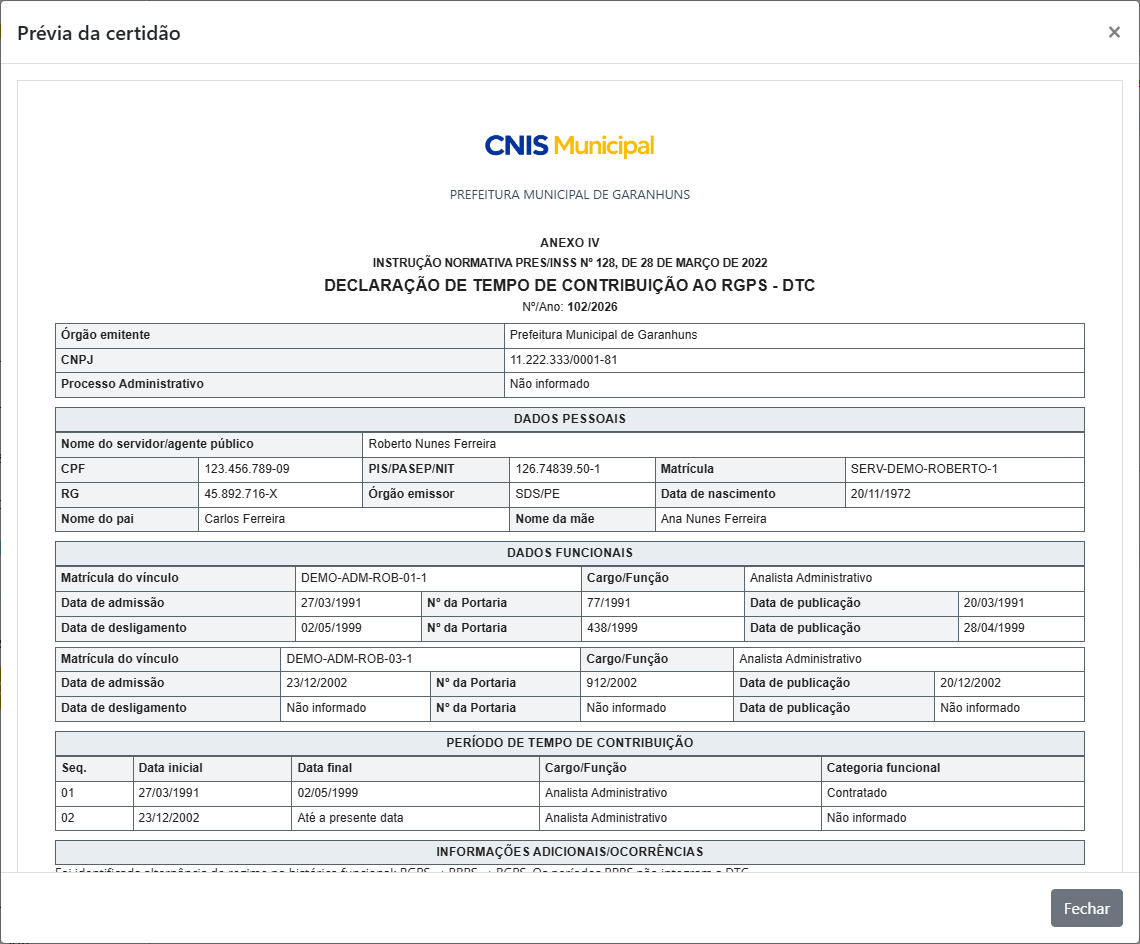Click the 'DECLARAÇÃO DE TEMPO DE CONTRIBUIÇÃO' title

569,285
